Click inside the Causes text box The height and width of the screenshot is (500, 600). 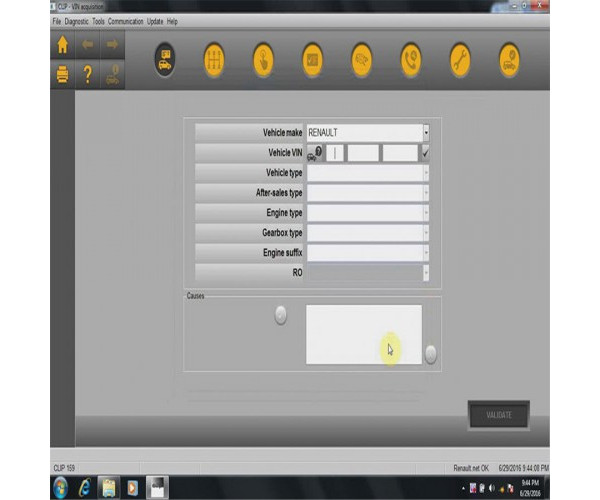pos(364,334)
